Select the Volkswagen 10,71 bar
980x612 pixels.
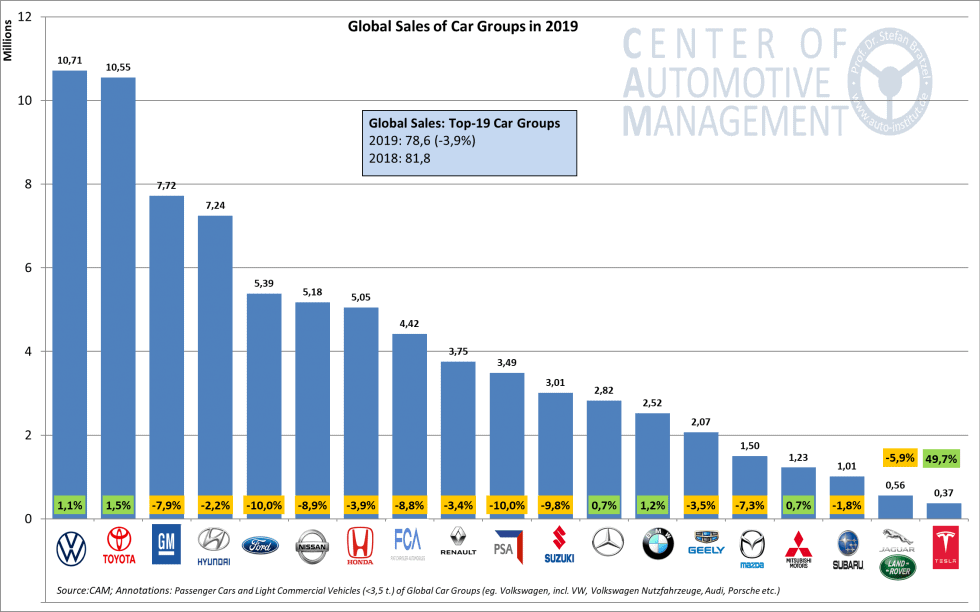tap(69, 294)
